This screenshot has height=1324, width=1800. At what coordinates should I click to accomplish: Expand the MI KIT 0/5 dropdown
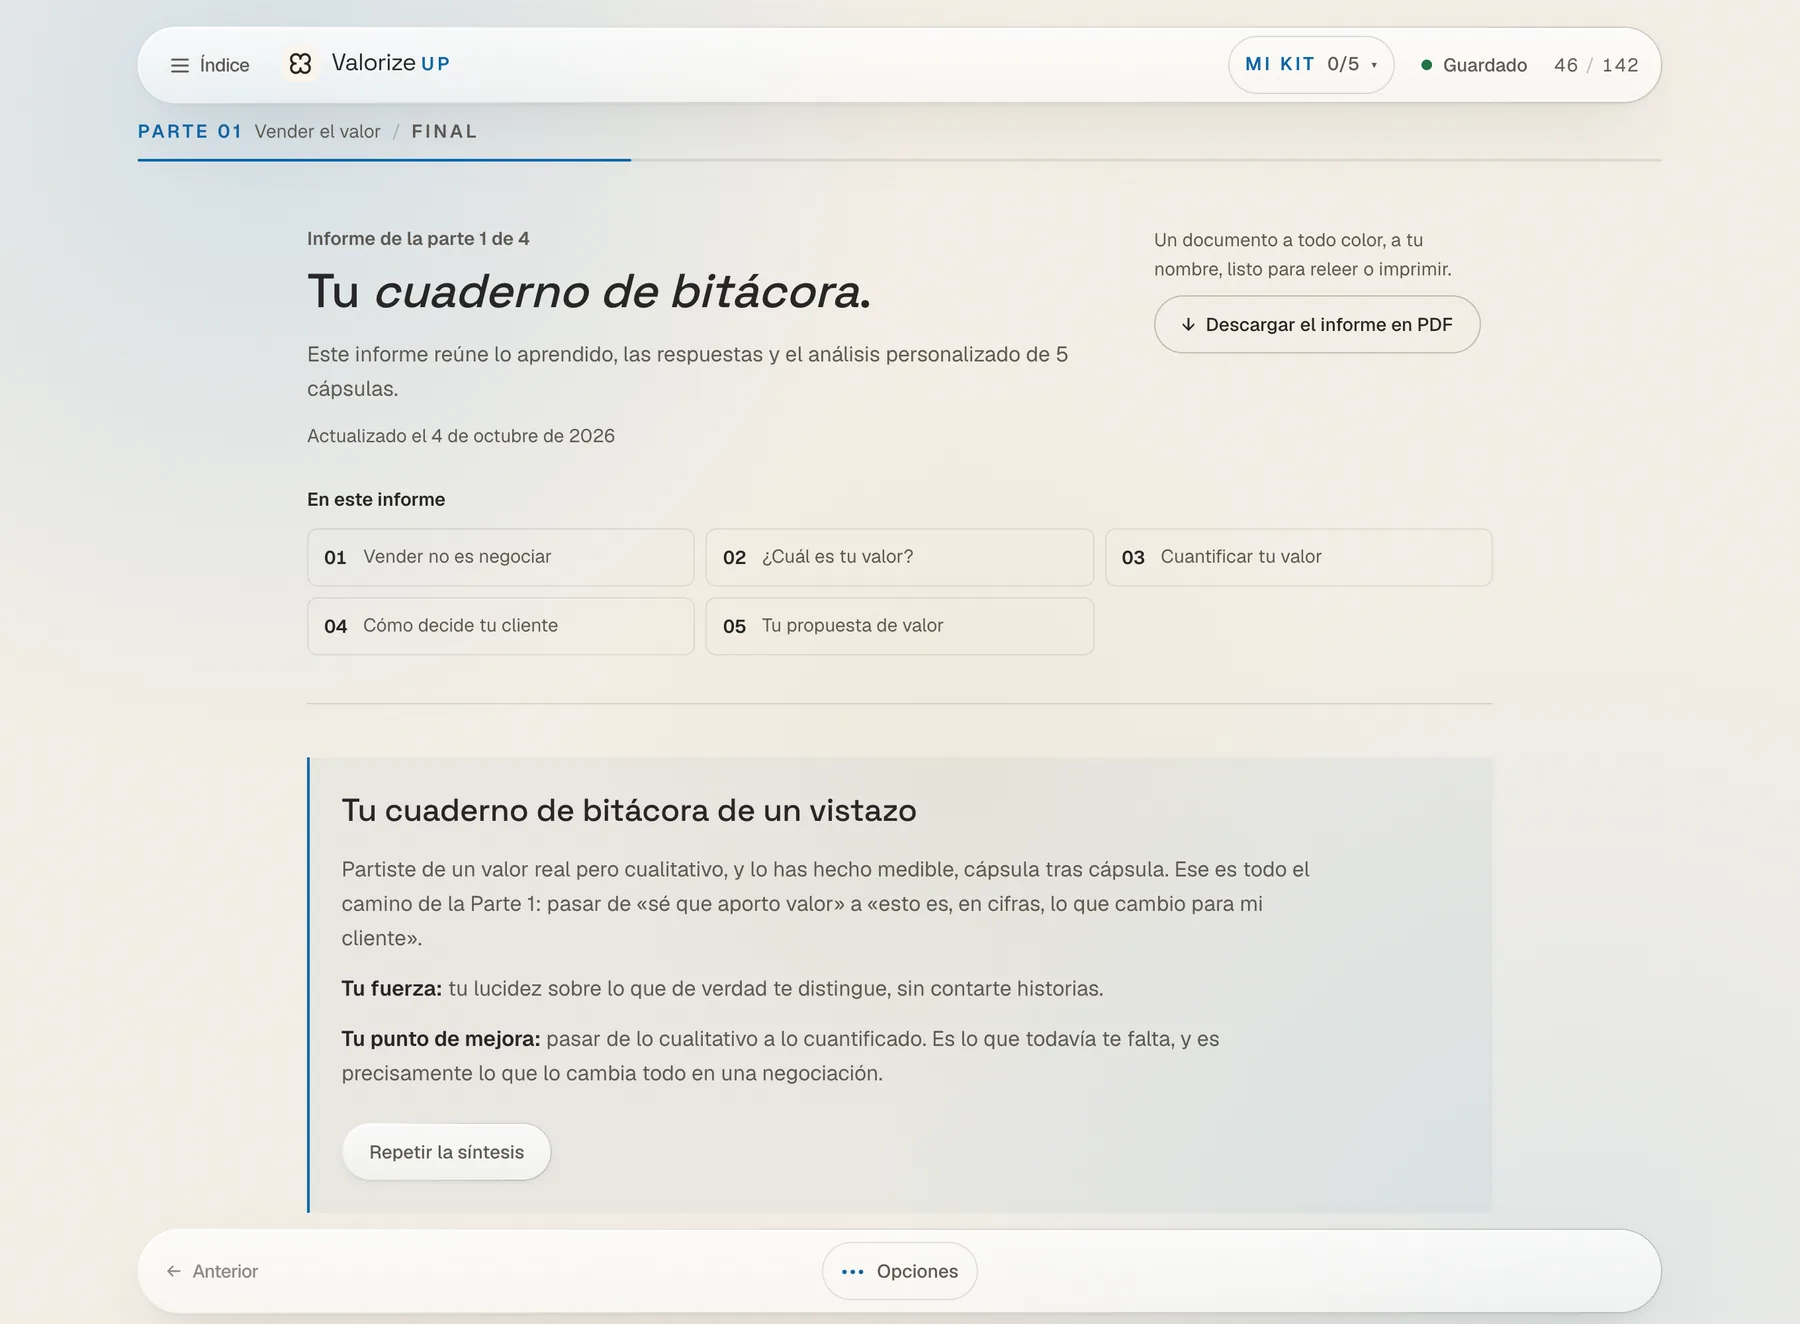pos(1311,65)
